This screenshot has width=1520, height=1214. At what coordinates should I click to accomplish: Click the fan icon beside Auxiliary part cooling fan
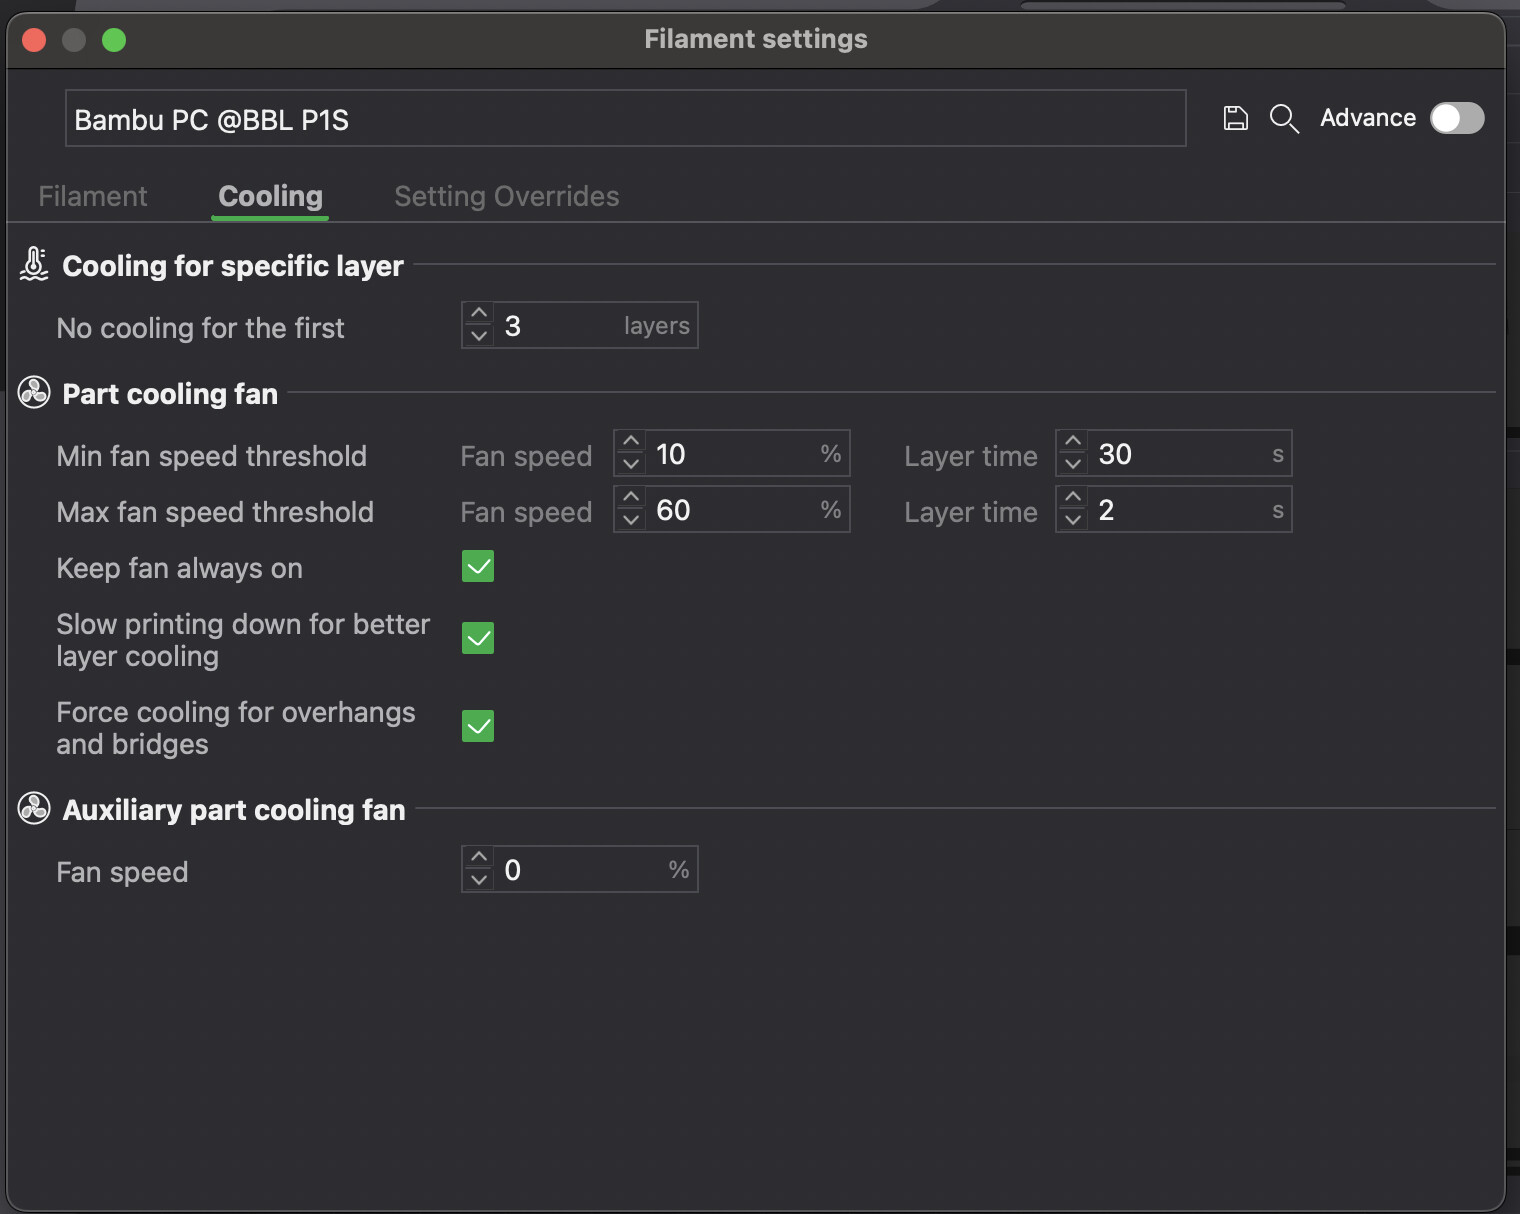point(34,809)
